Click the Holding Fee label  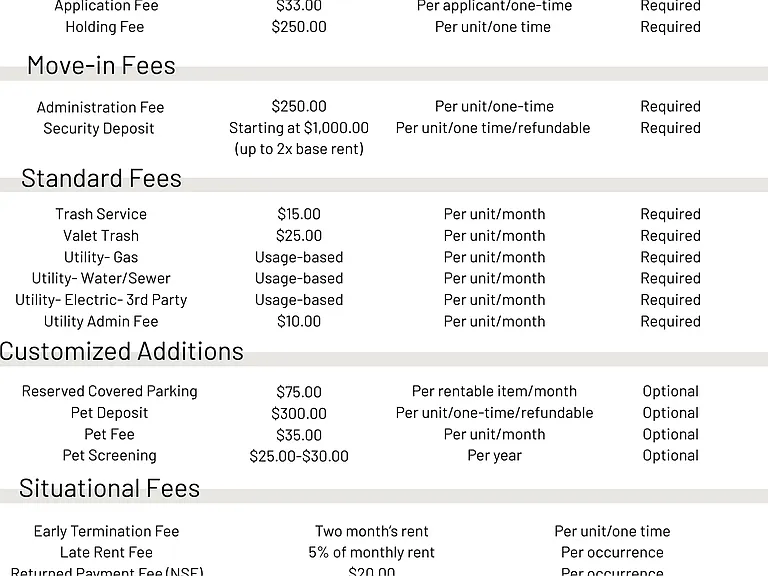point(105,27)
